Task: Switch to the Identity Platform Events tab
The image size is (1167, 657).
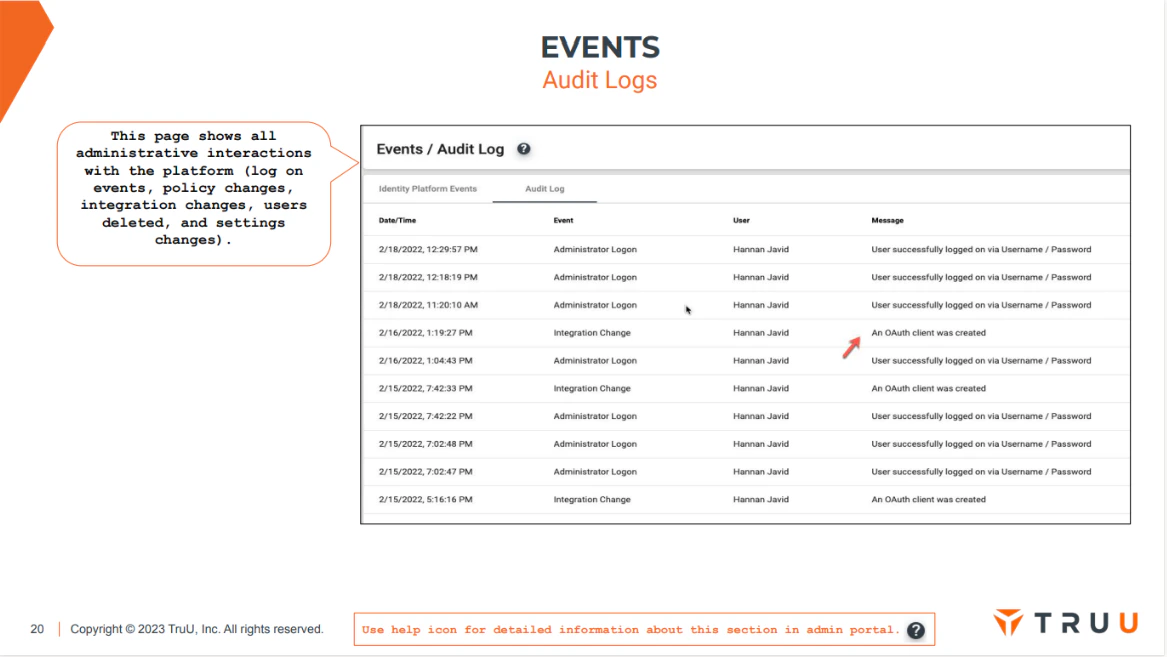Action: [x=428, y=189]
